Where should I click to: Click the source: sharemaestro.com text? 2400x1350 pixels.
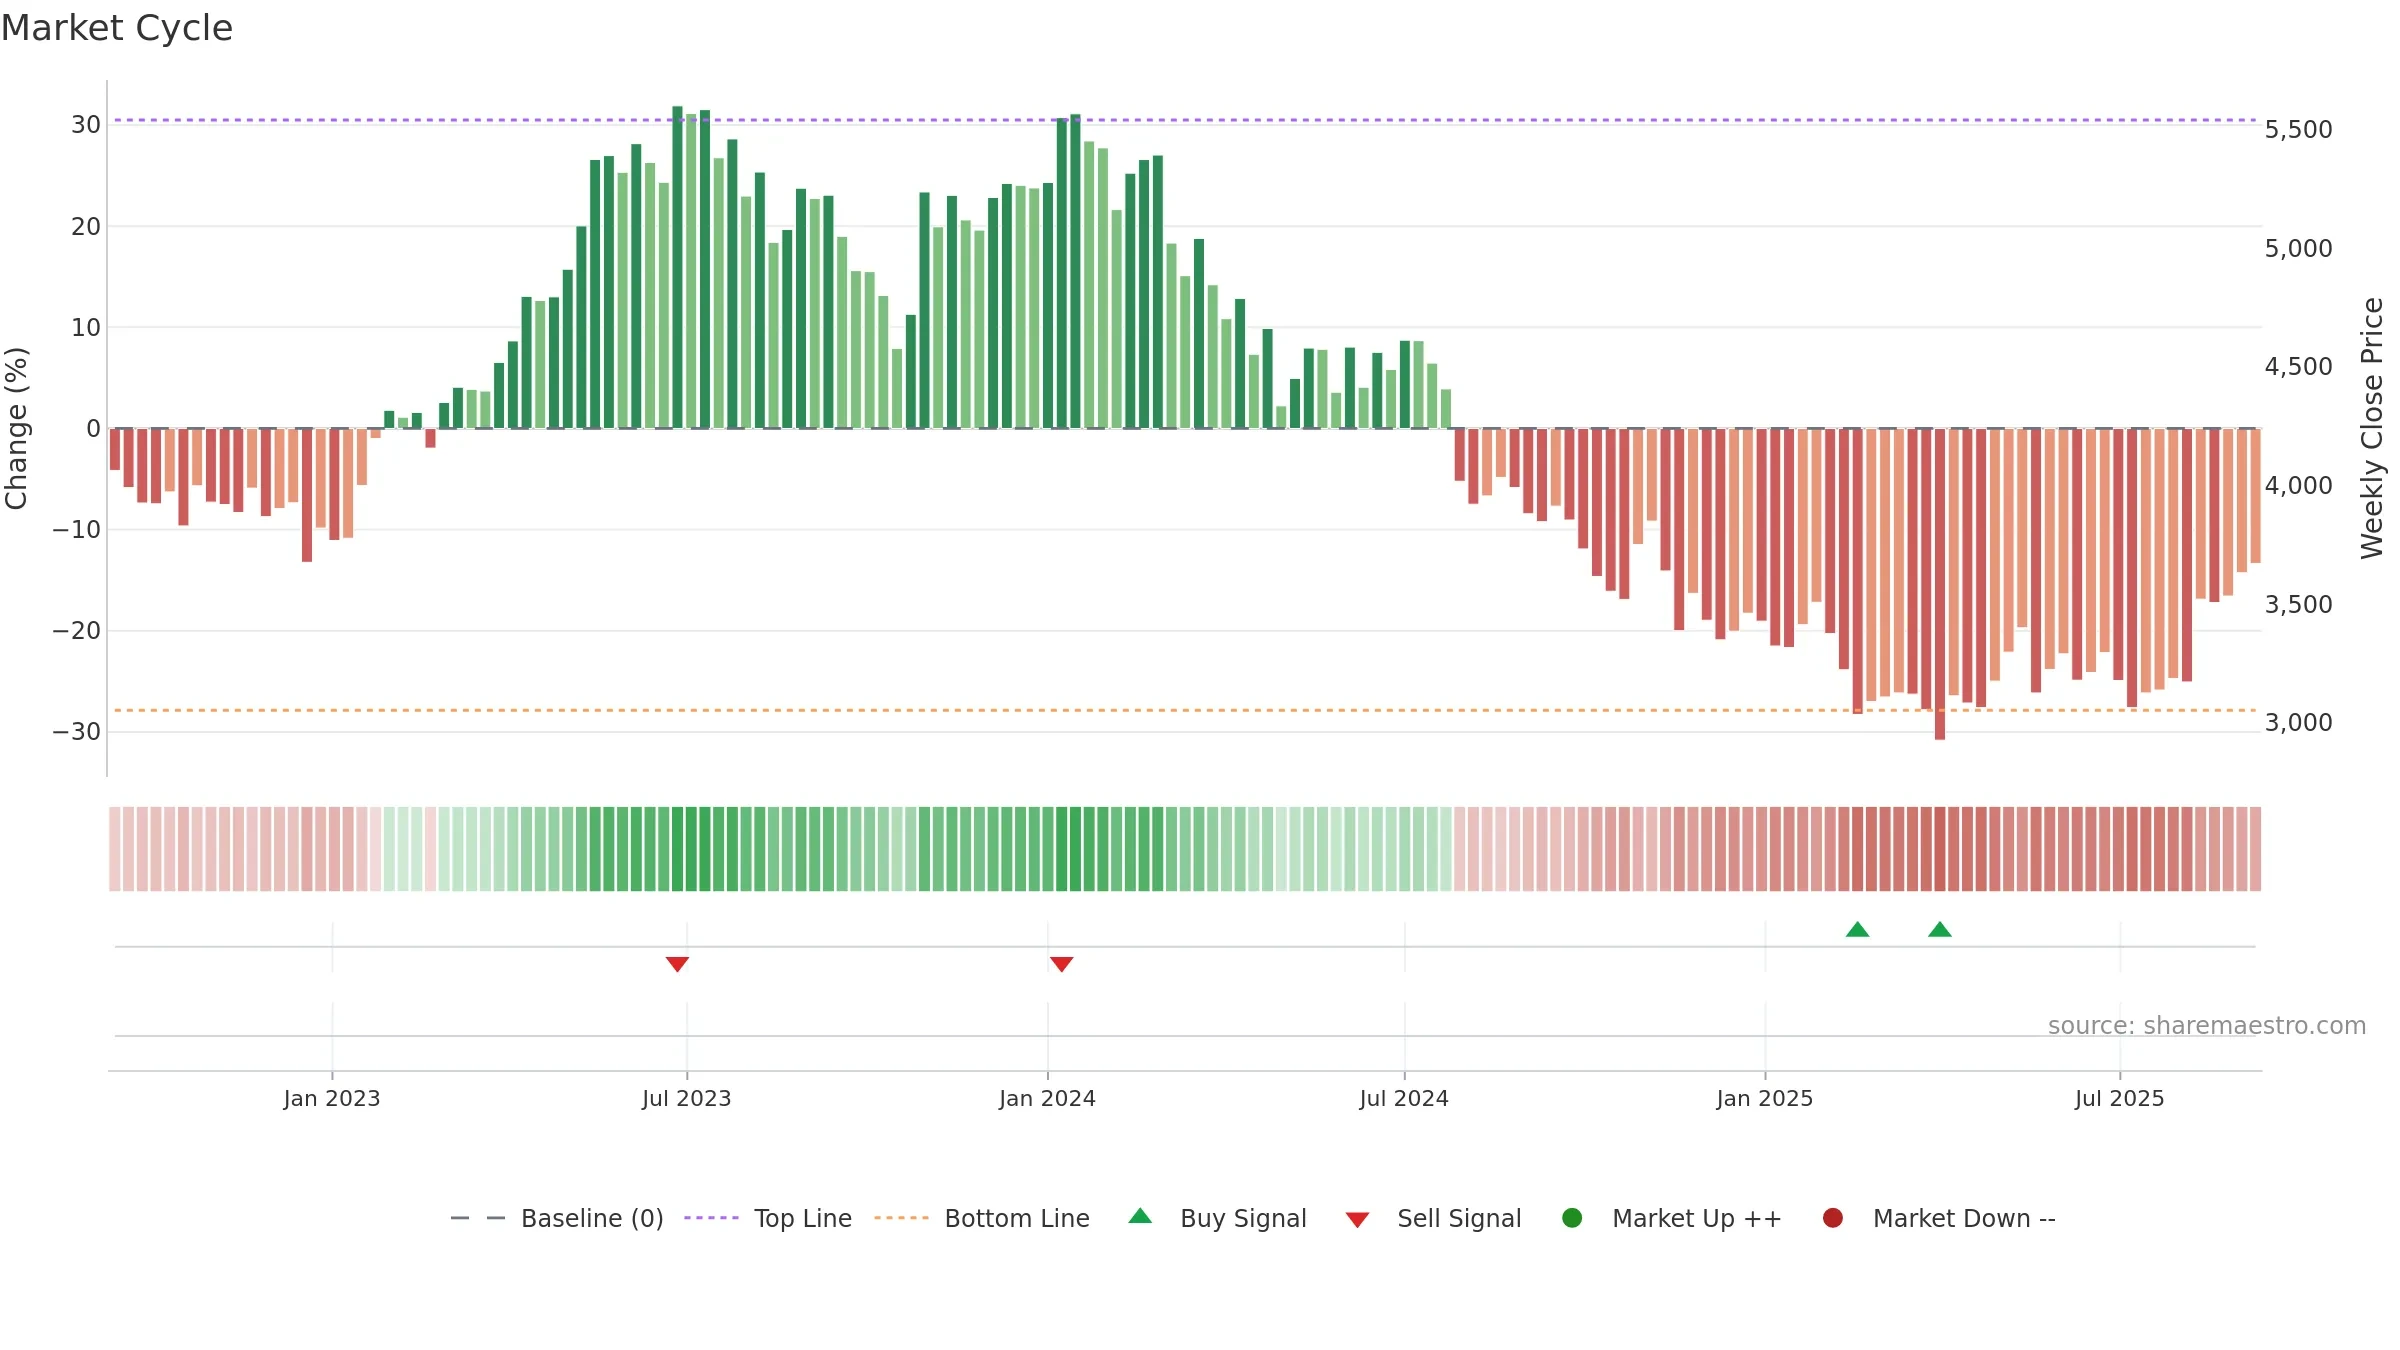pyautogui.click(x=2207, y=1026)
